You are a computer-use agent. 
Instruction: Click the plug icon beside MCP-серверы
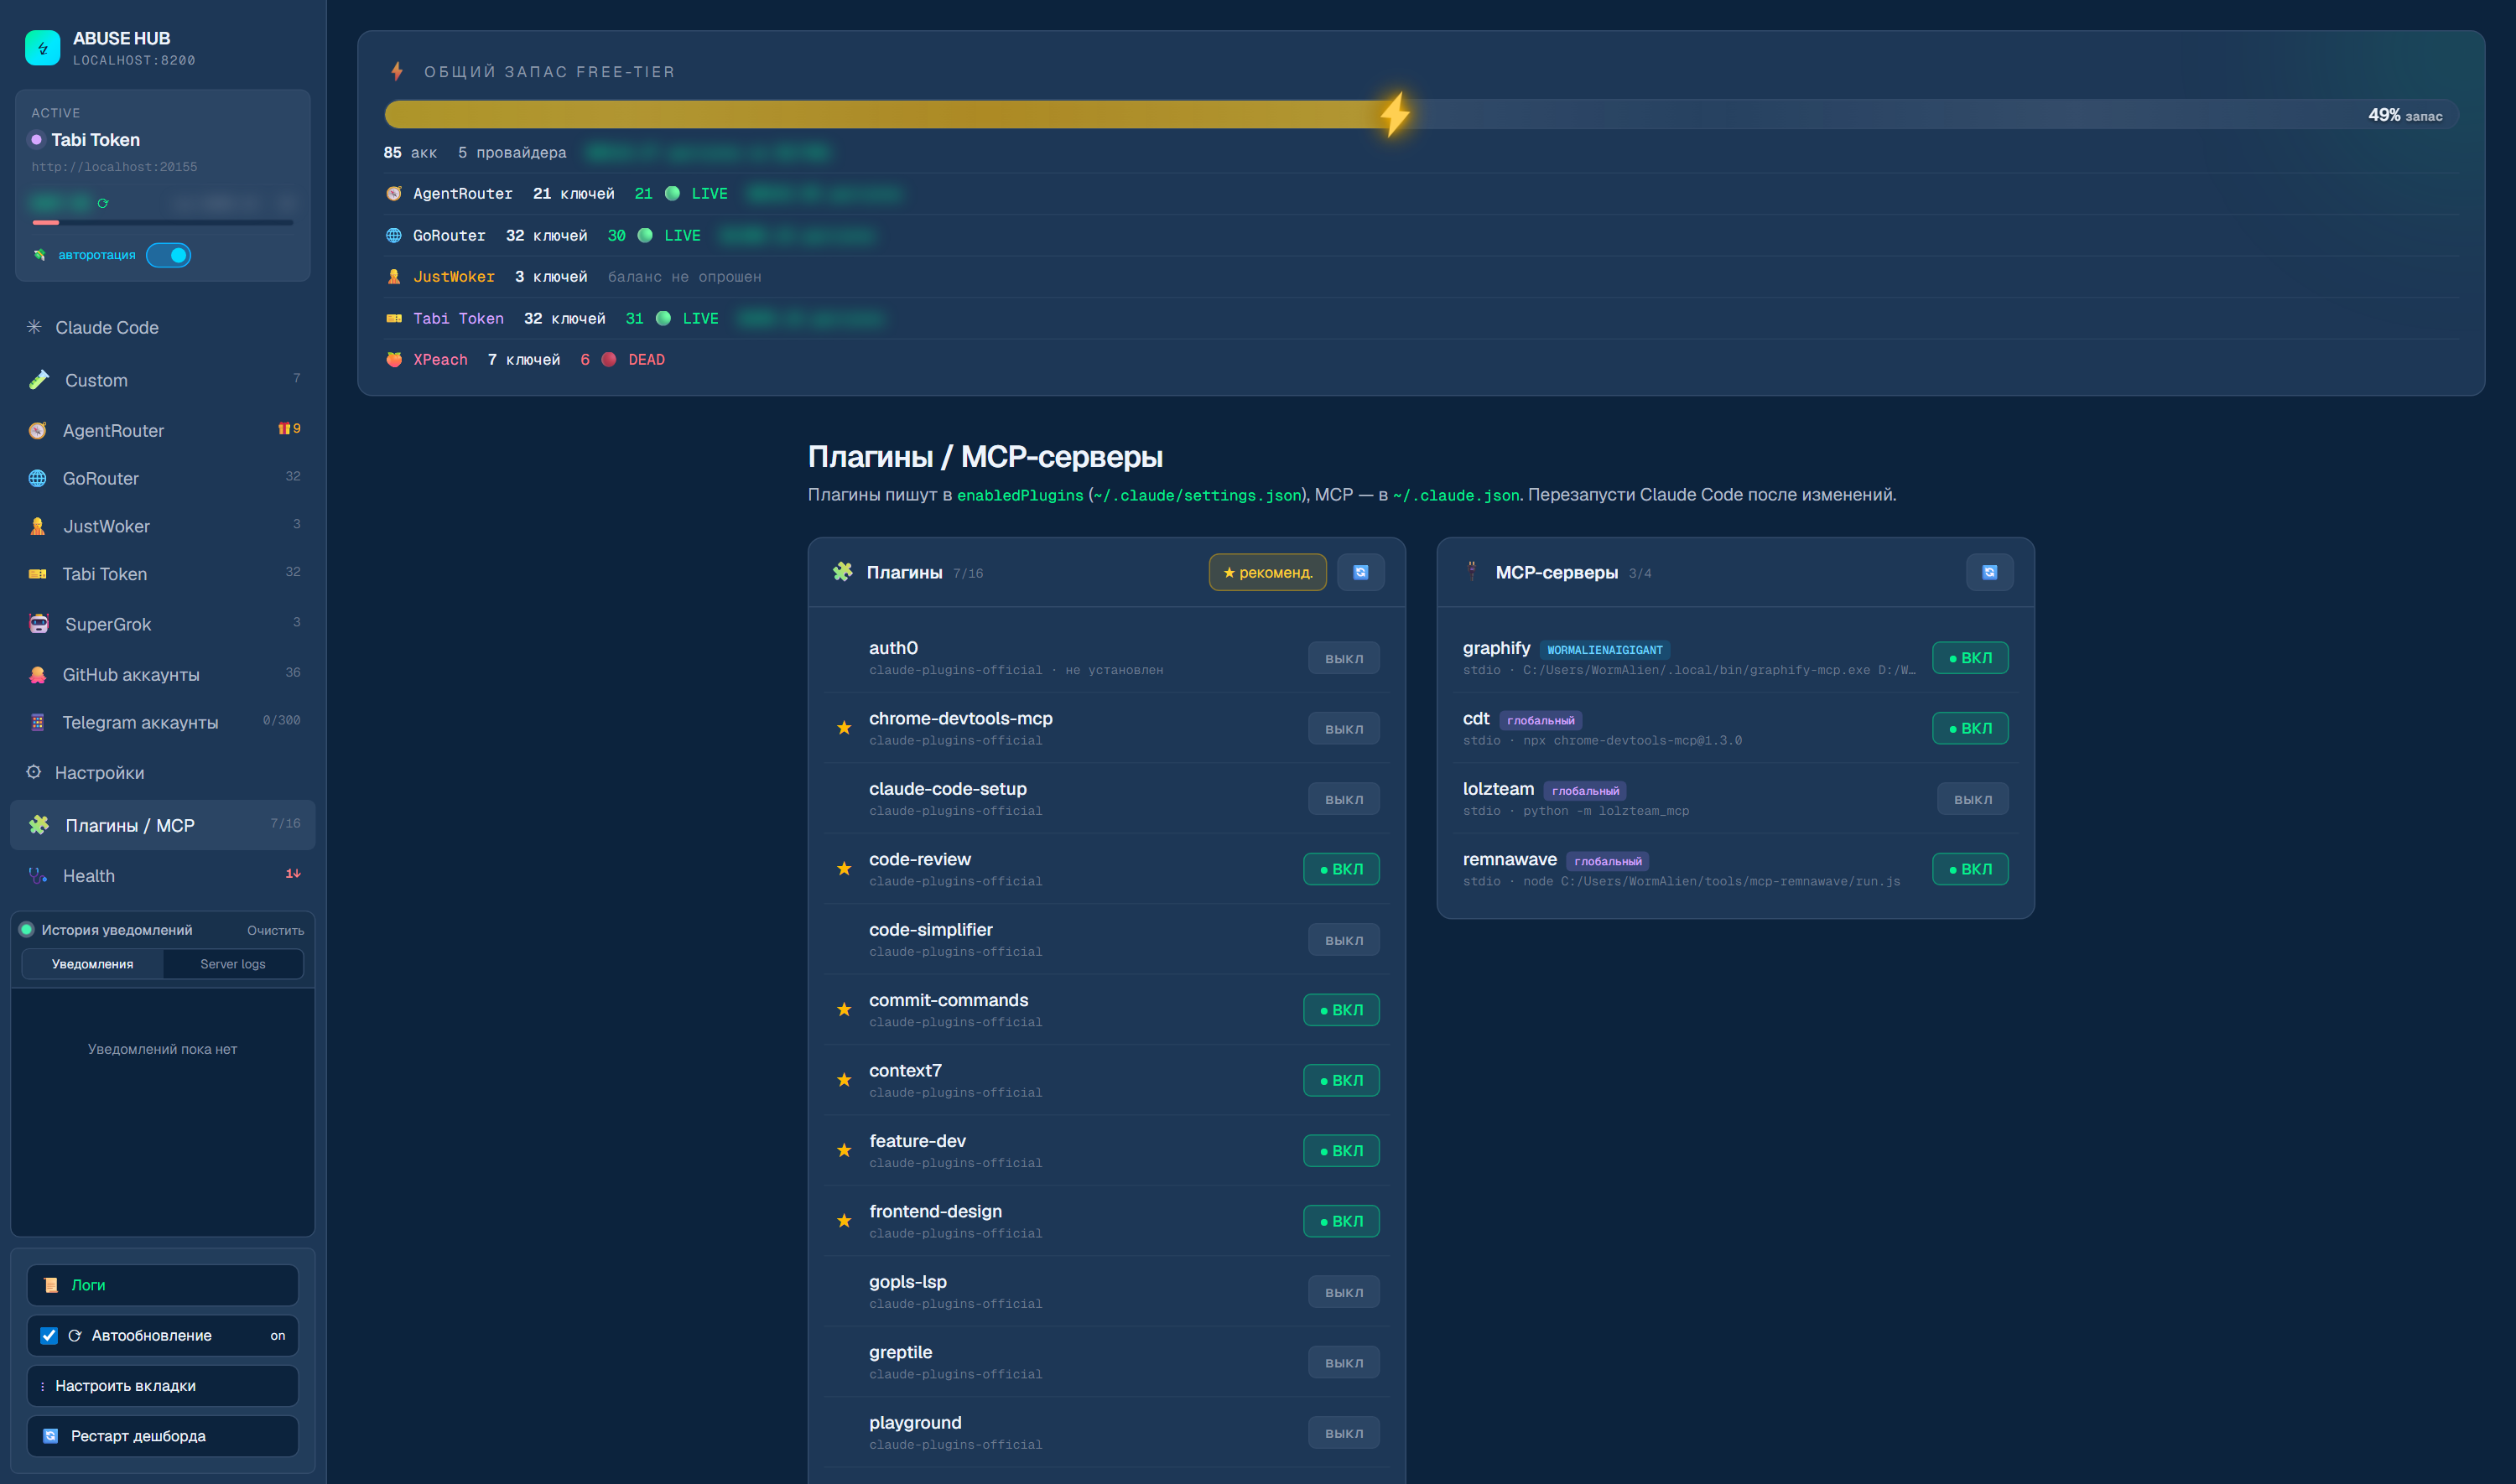coord(1472,571)
